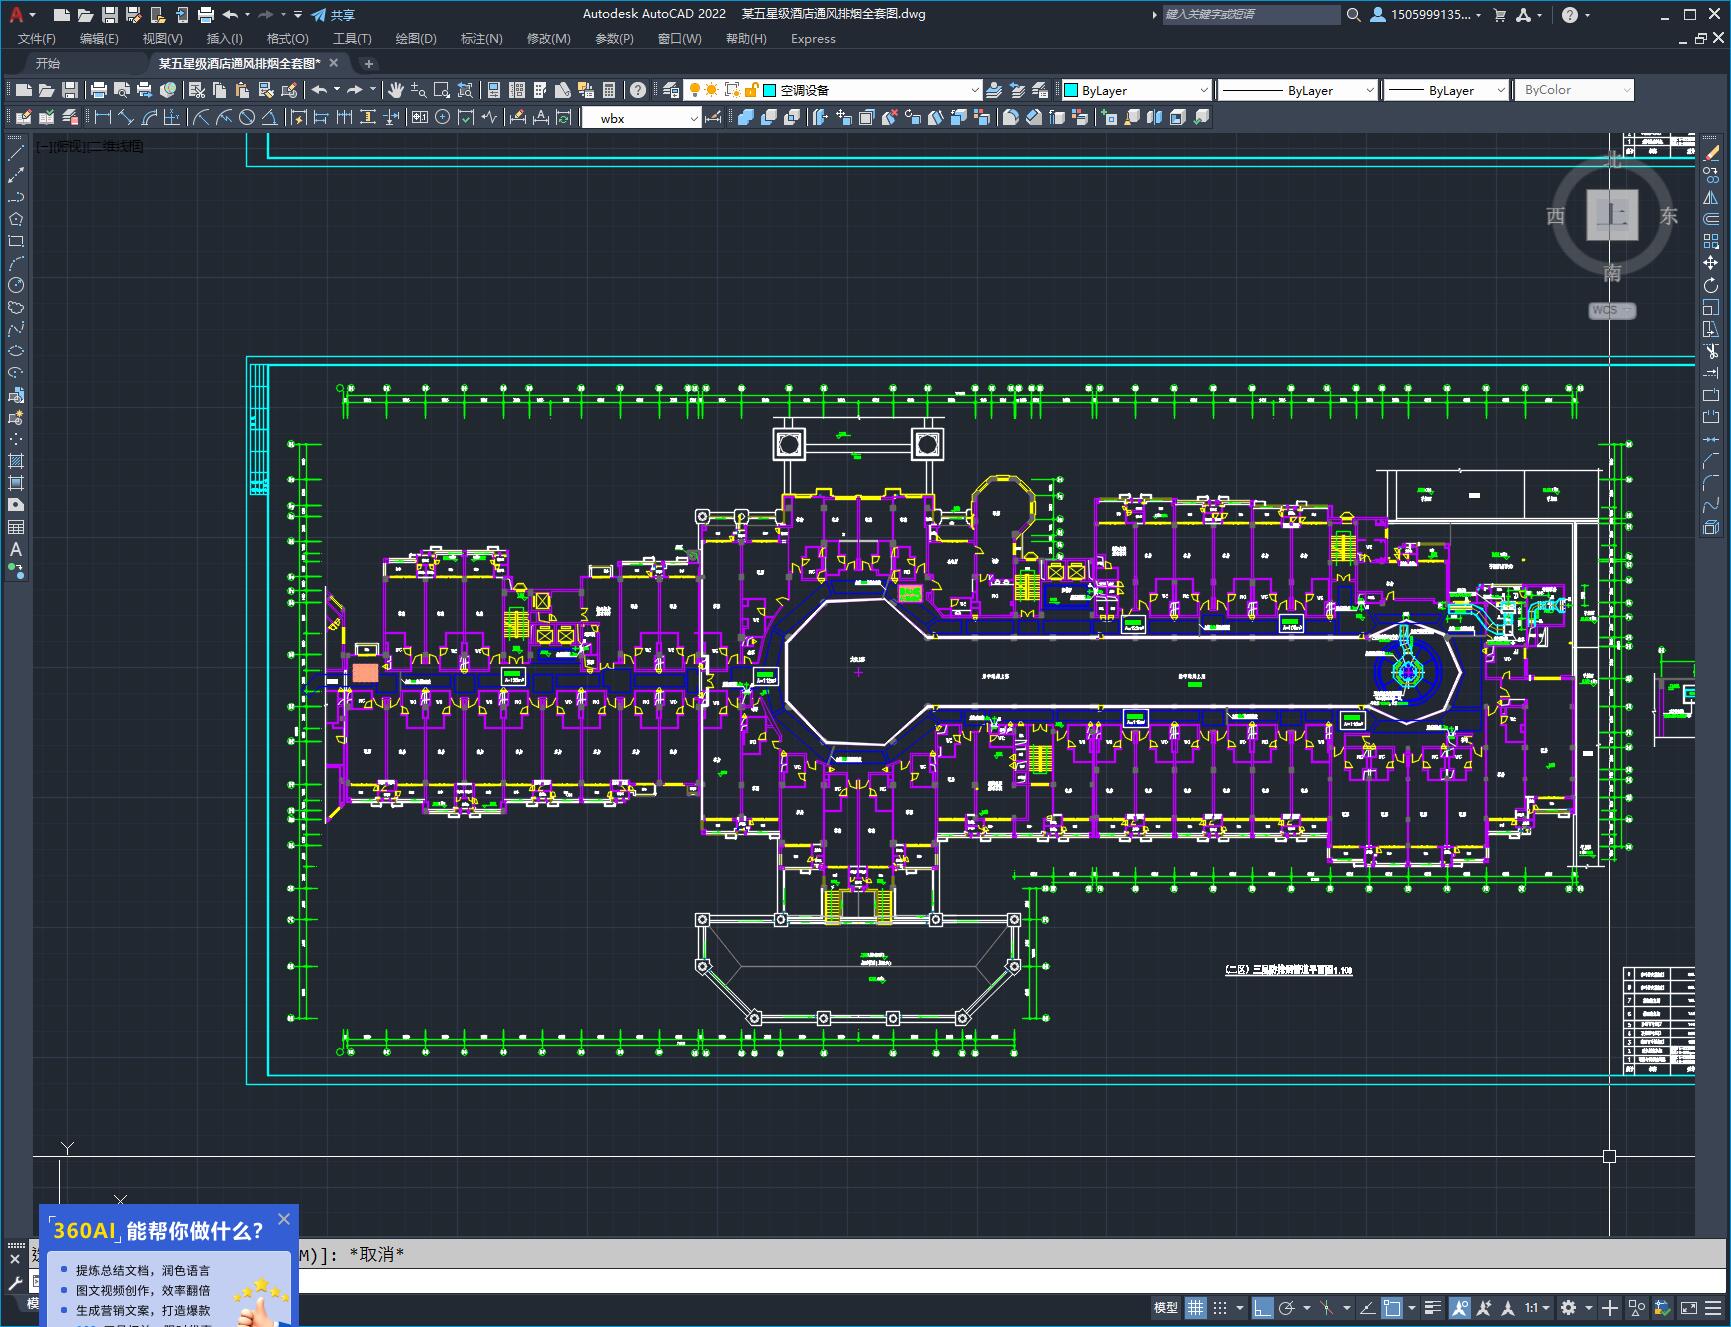Screen dimensions: 1731x1327
Task: Toggle the drawing grid display
Action: 1196,1307
